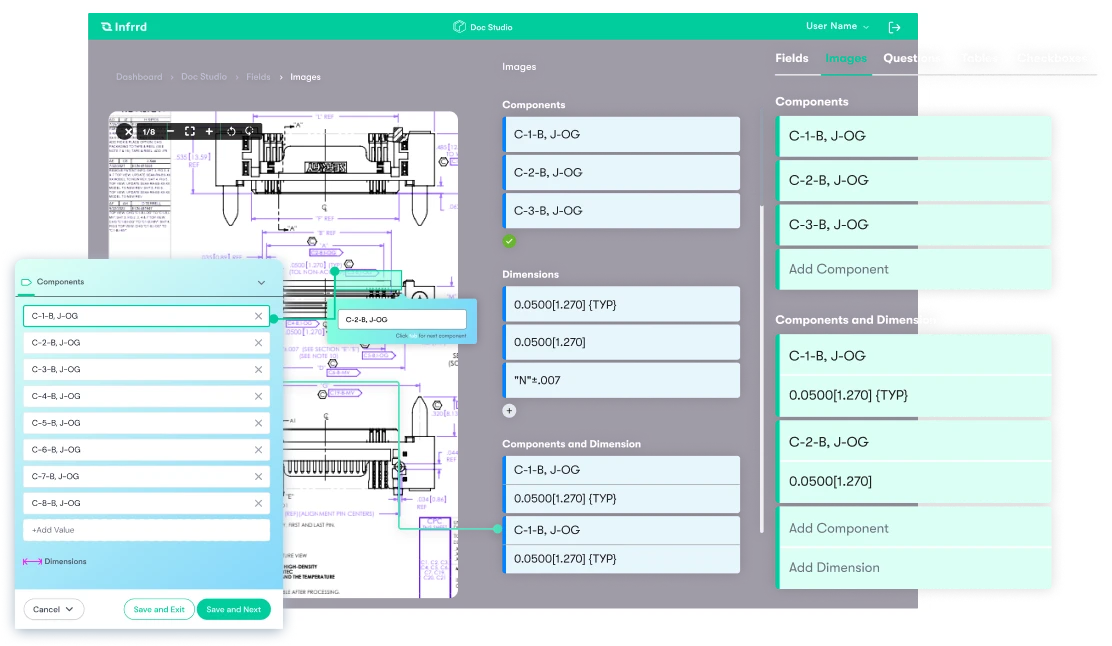Rotate drawing clockwise
The height and width of the screenshot is (646, 1112).
point(250,131)
